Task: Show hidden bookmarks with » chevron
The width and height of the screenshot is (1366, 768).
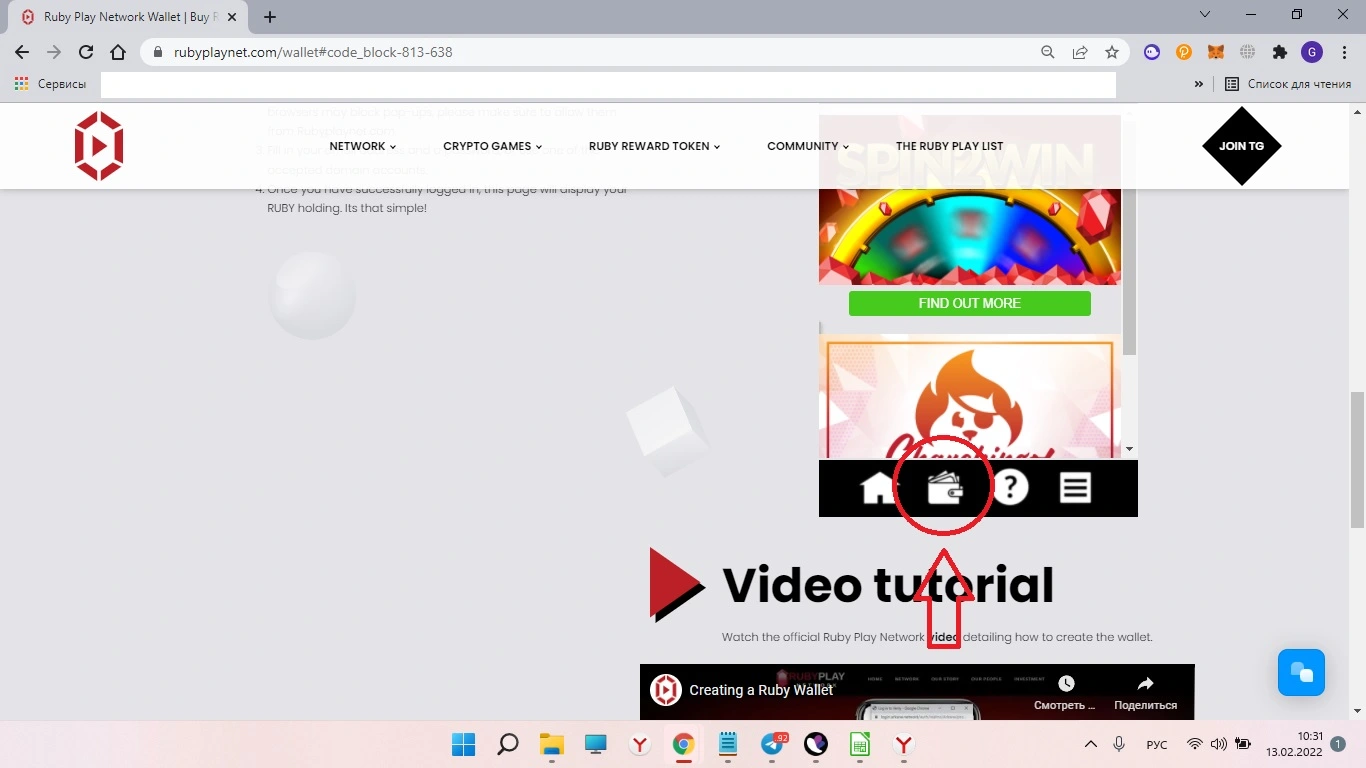Action: (1198, 84)
